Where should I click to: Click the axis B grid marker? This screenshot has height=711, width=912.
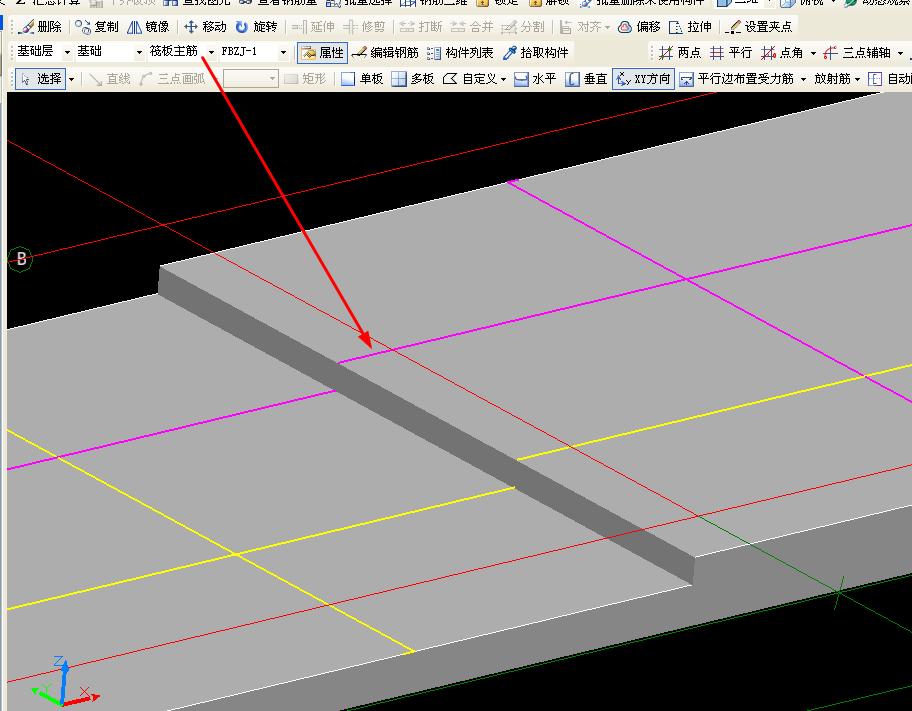point(20,259)
